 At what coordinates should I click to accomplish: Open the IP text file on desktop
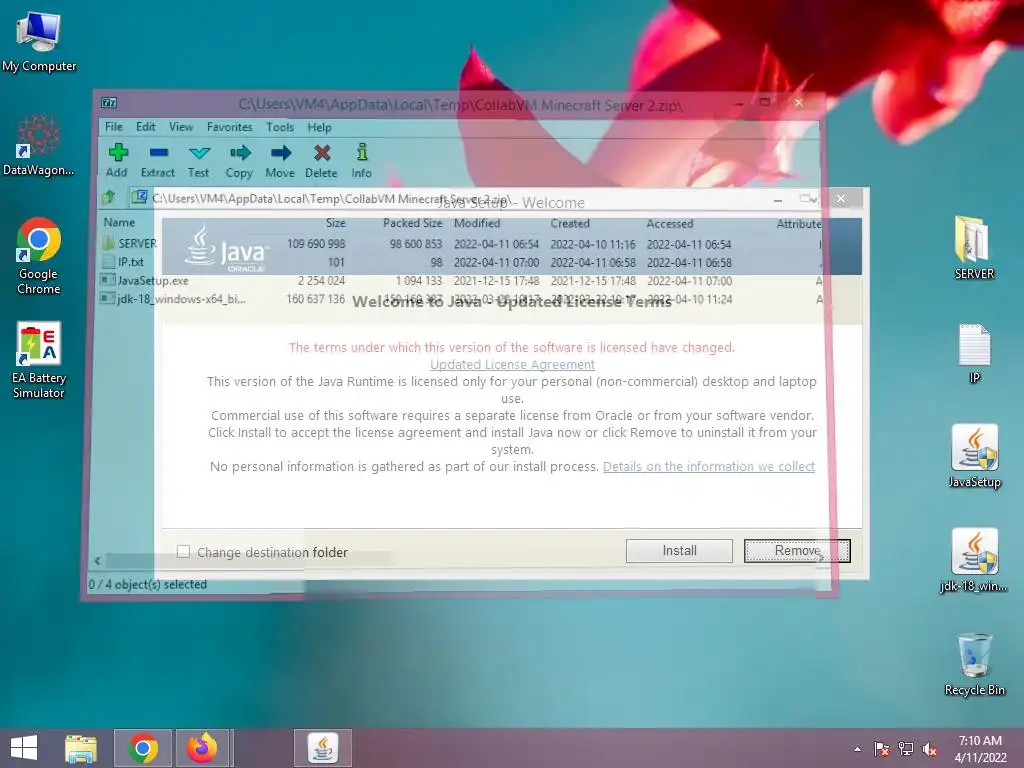pyautogui.click(x=974, y=353)
